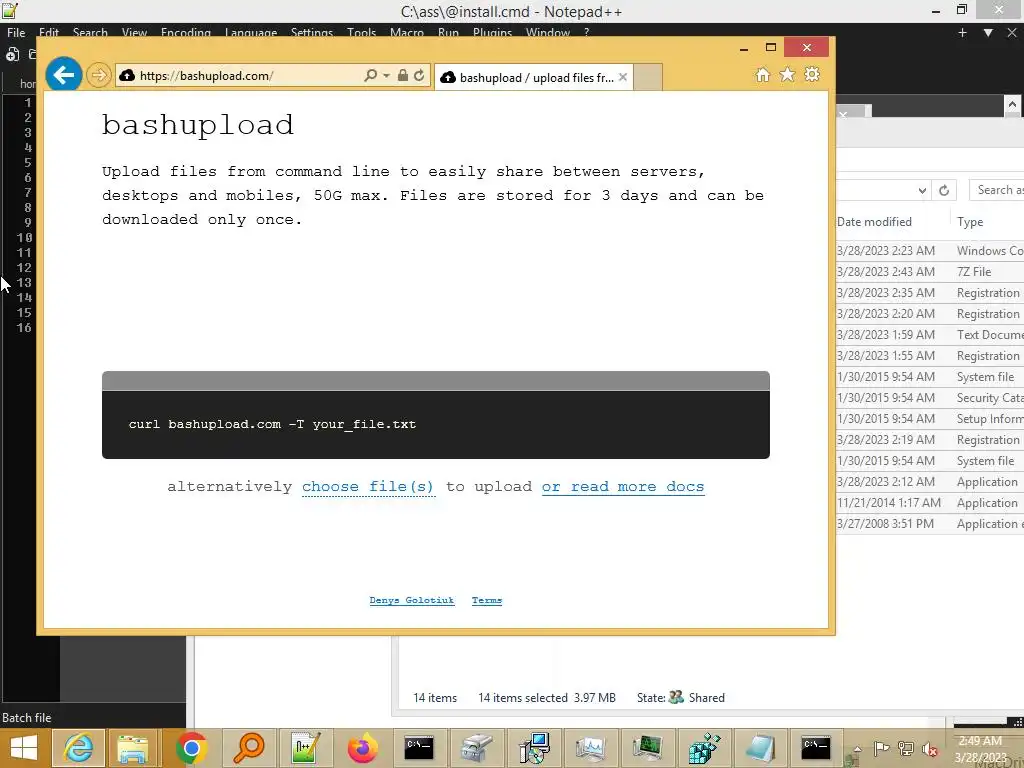Open the installer disc icon on the taskbar
This screenshot has width=1024, height=768.
[534, 748]
